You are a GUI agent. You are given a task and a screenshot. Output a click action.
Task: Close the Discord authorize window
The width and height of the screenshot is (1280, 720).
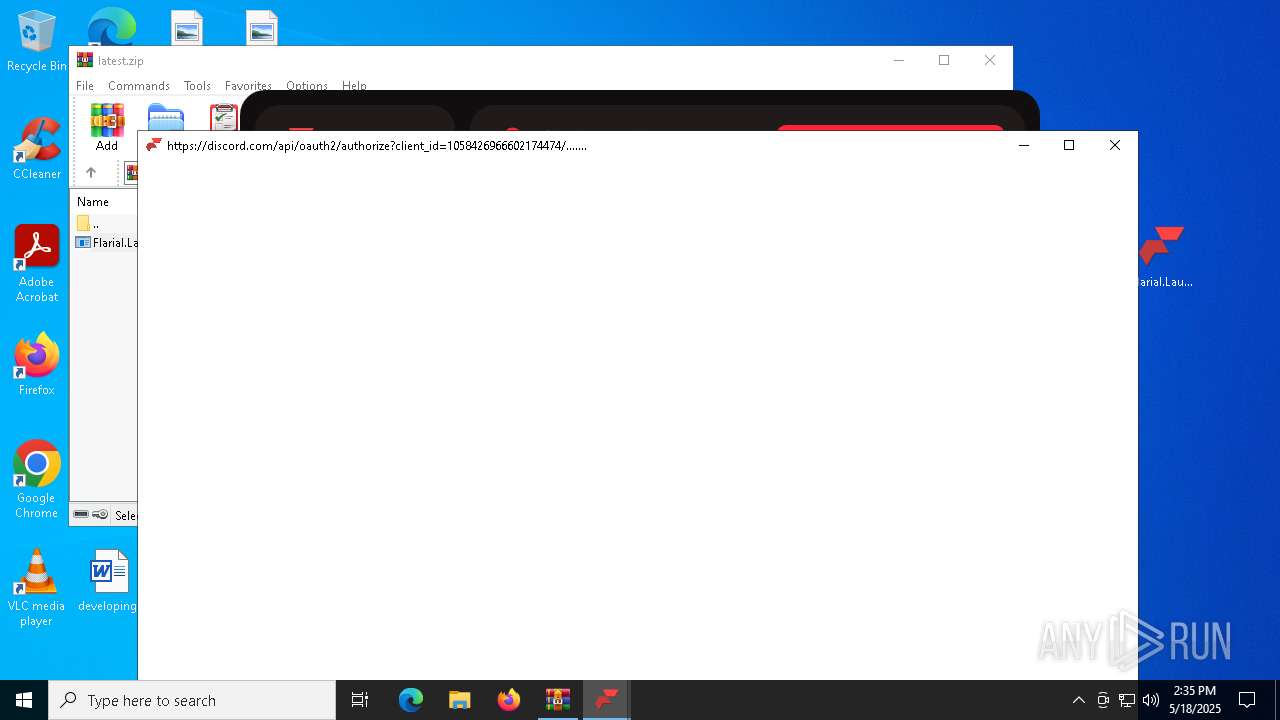1115,145
